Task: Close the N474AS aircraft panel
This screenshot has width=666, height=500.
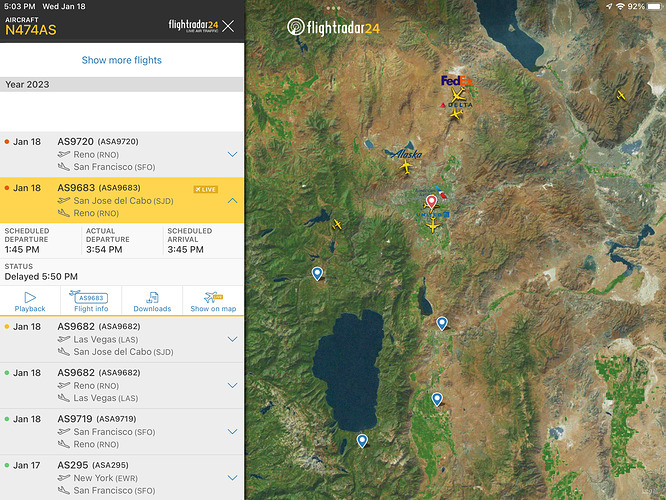Action: point(228,26)
